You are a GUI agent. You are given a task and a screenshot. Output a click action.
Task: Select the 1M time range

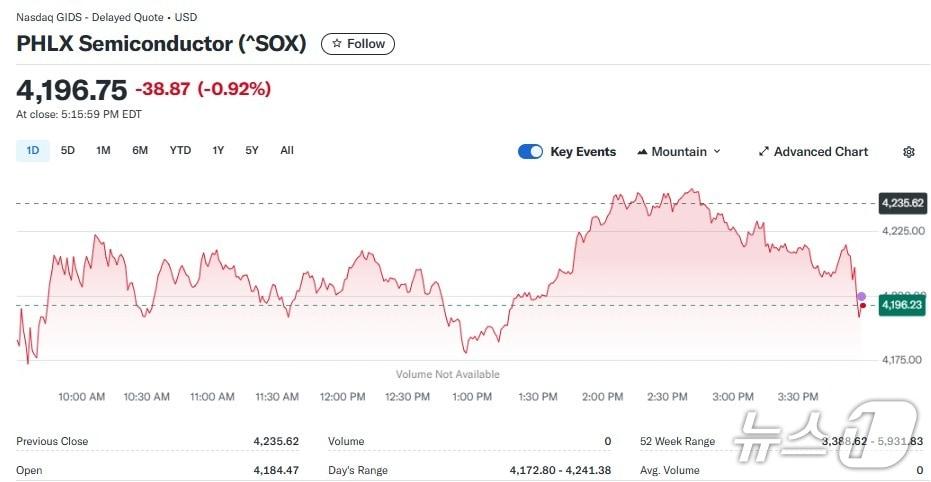103,151
